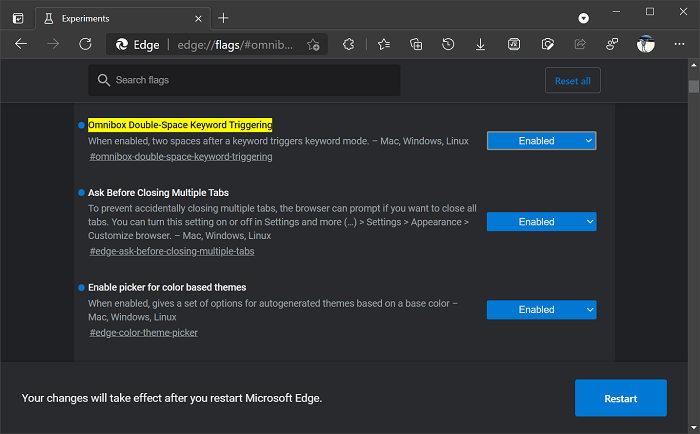This screenshot has height=434, width=700.
Task: Click the Share icon in the toolbar
Action: point(580,44)
